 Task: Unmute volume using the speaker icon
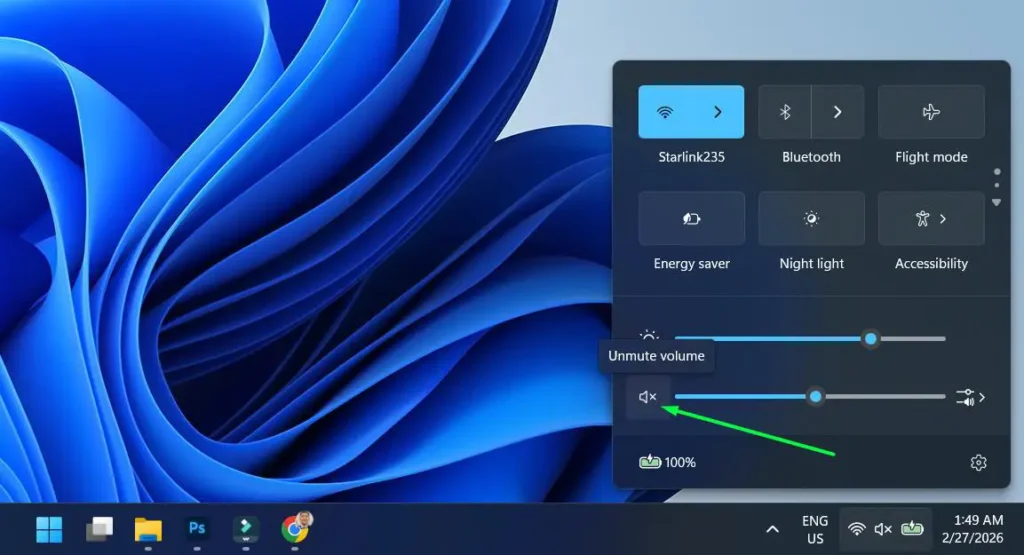648,397
